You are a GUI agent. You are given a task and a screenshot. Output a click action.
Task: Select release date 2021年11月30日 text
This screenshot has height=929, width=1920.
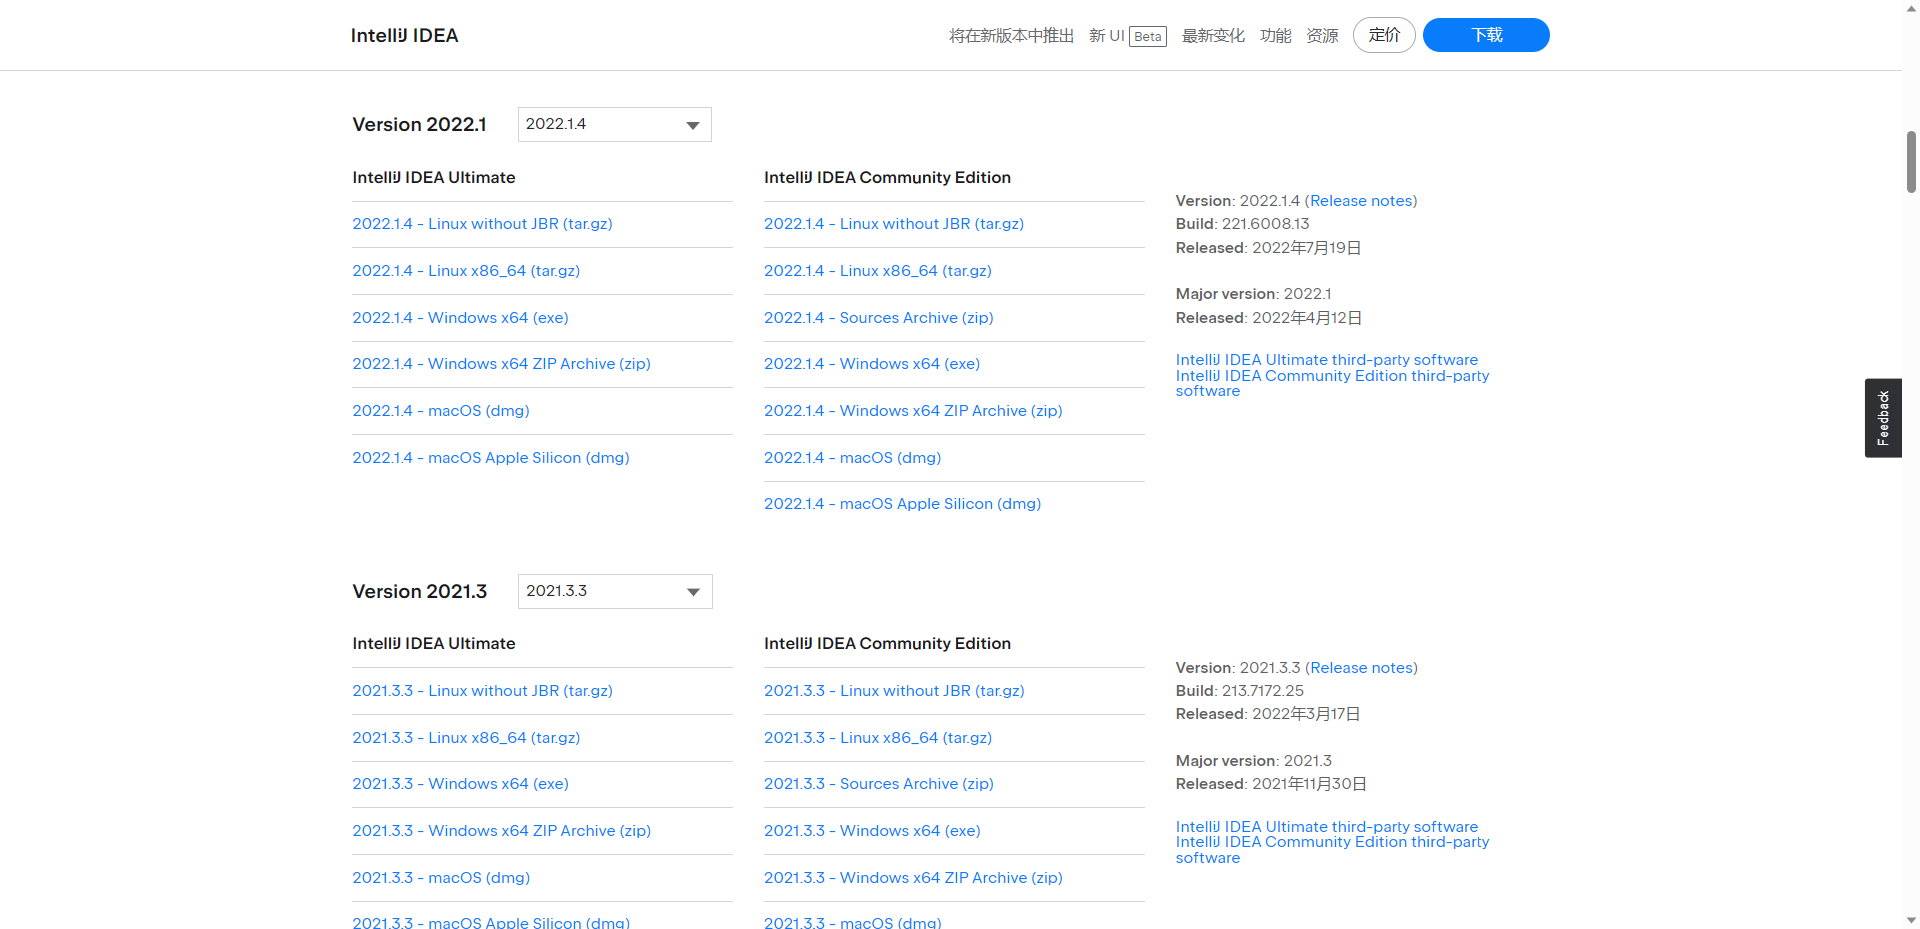click(x=1309, y=784)
